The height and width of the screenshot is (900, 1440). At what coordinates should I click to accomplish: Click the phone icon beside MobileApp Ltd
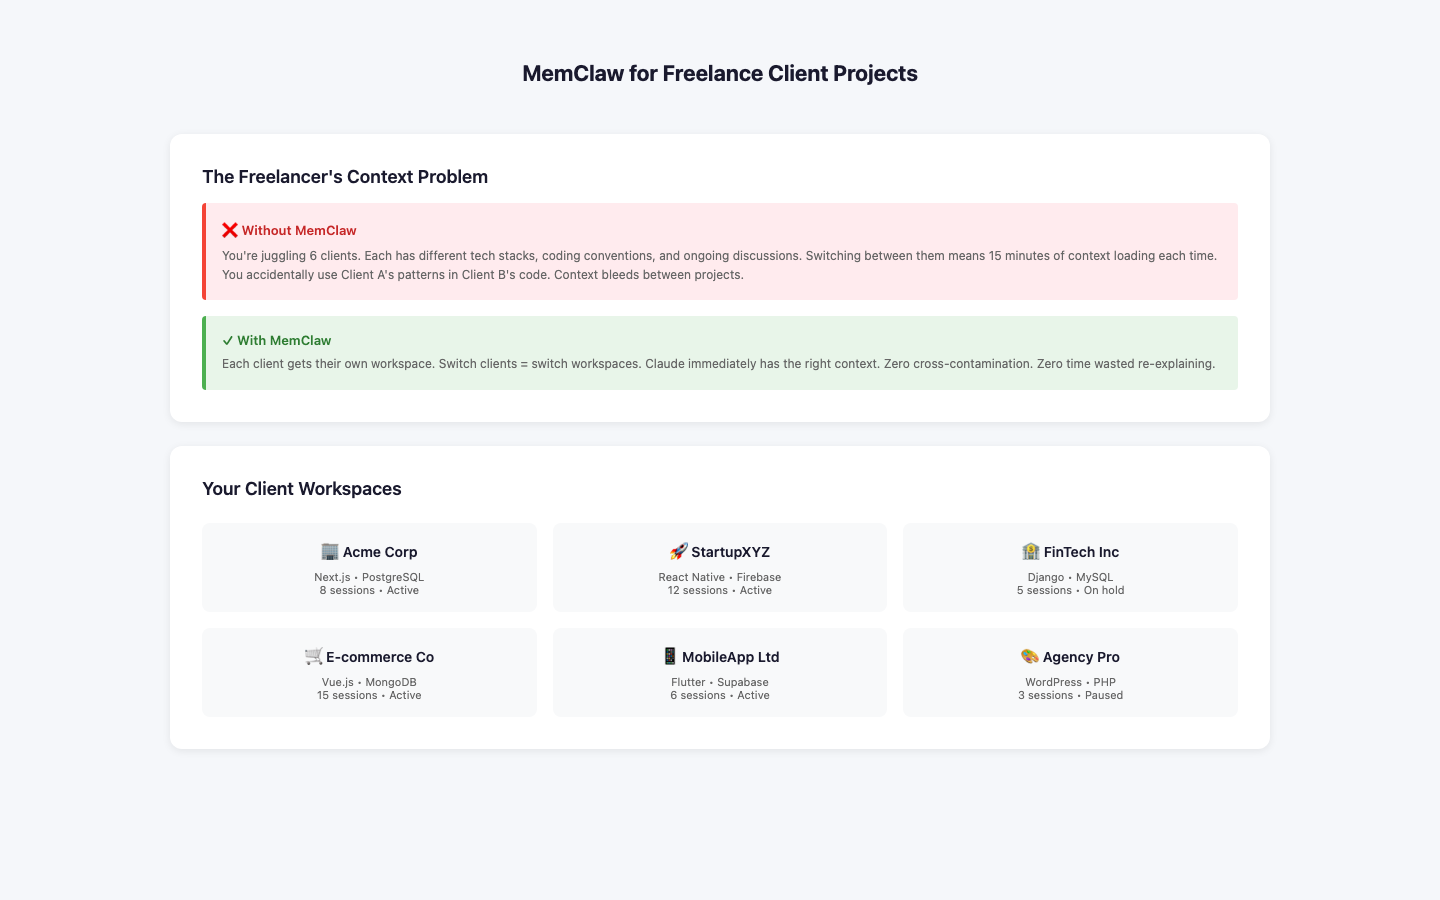click(x=670, y=657)
